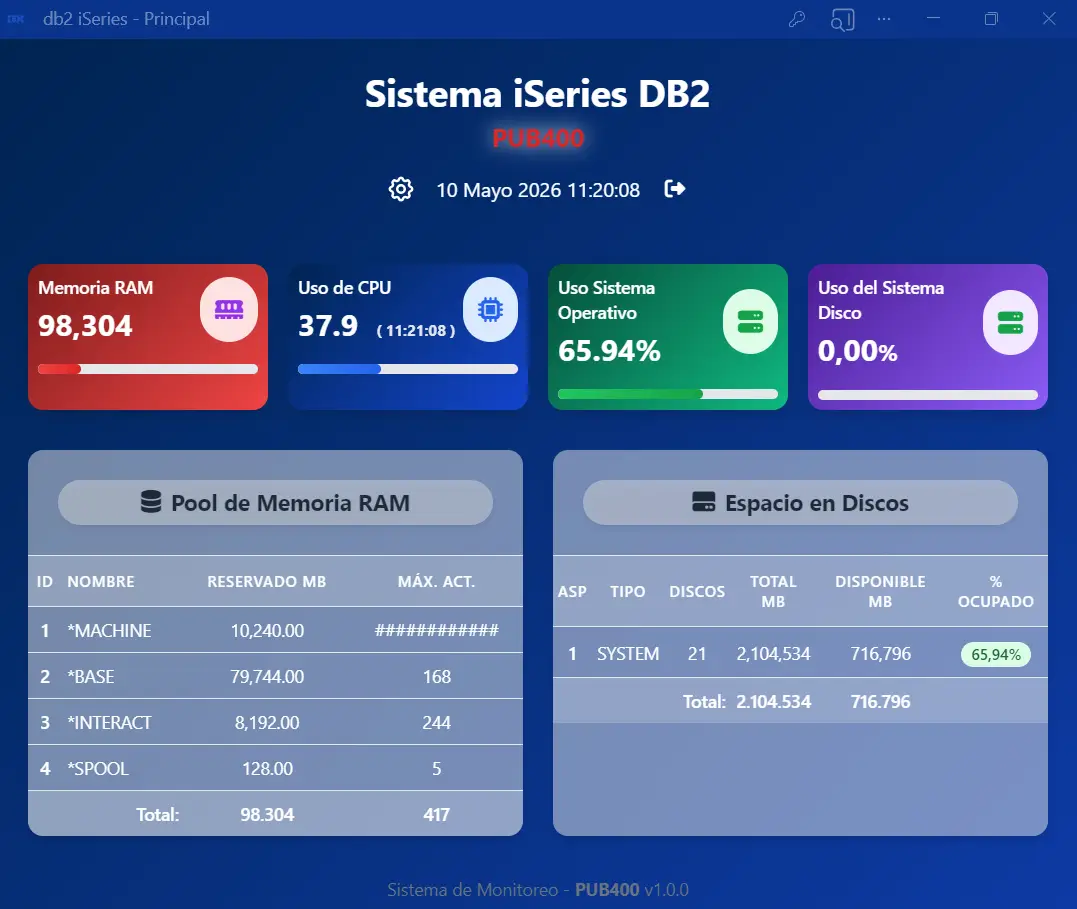Image resolution: width=1077 pixels, height=909 pixels.
Task: Maximize the db2 iSeries window
Action: pos(991,19)
